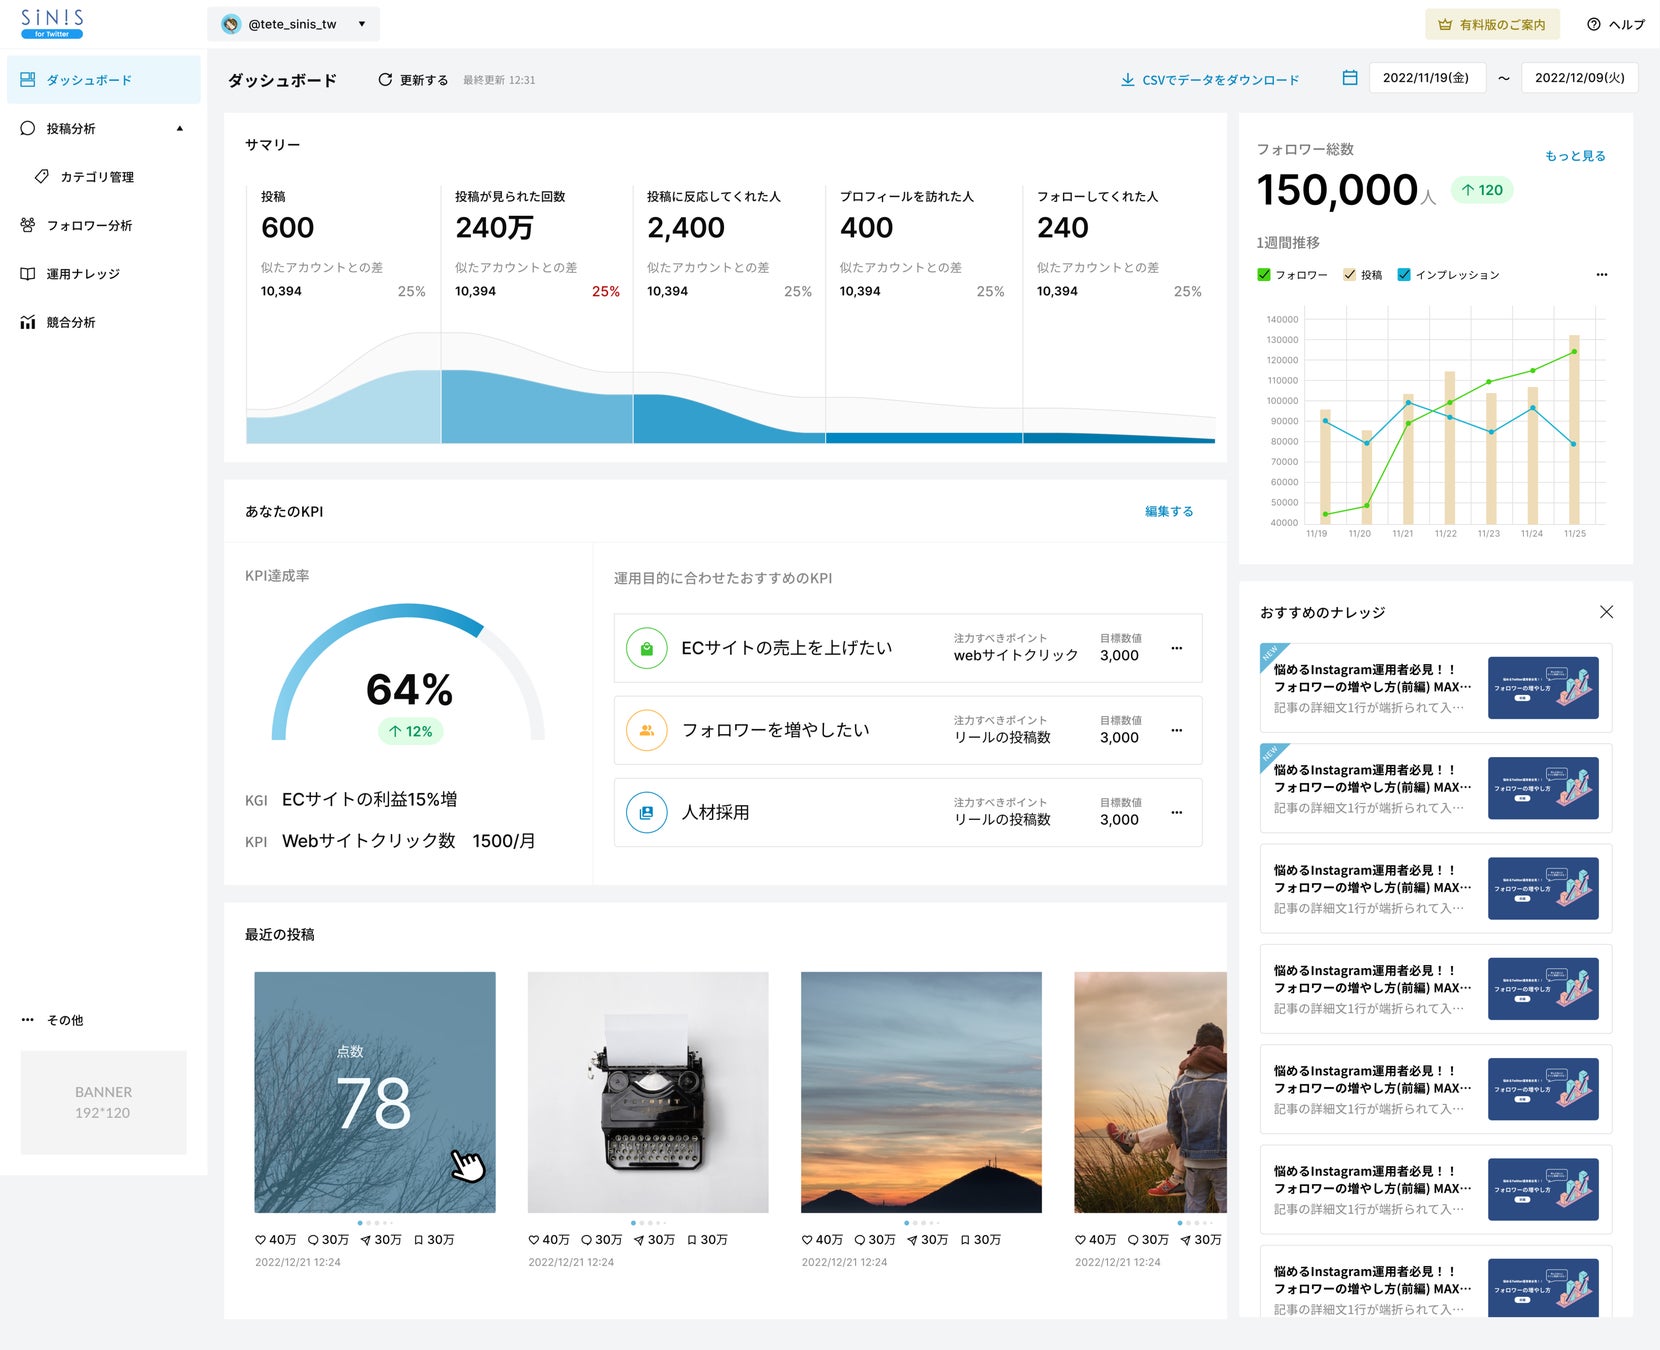Viewport: 1660px width, 1350px height.
Task: Click the プロフィールを訪れた人 400 summary card
Action: 924,314
